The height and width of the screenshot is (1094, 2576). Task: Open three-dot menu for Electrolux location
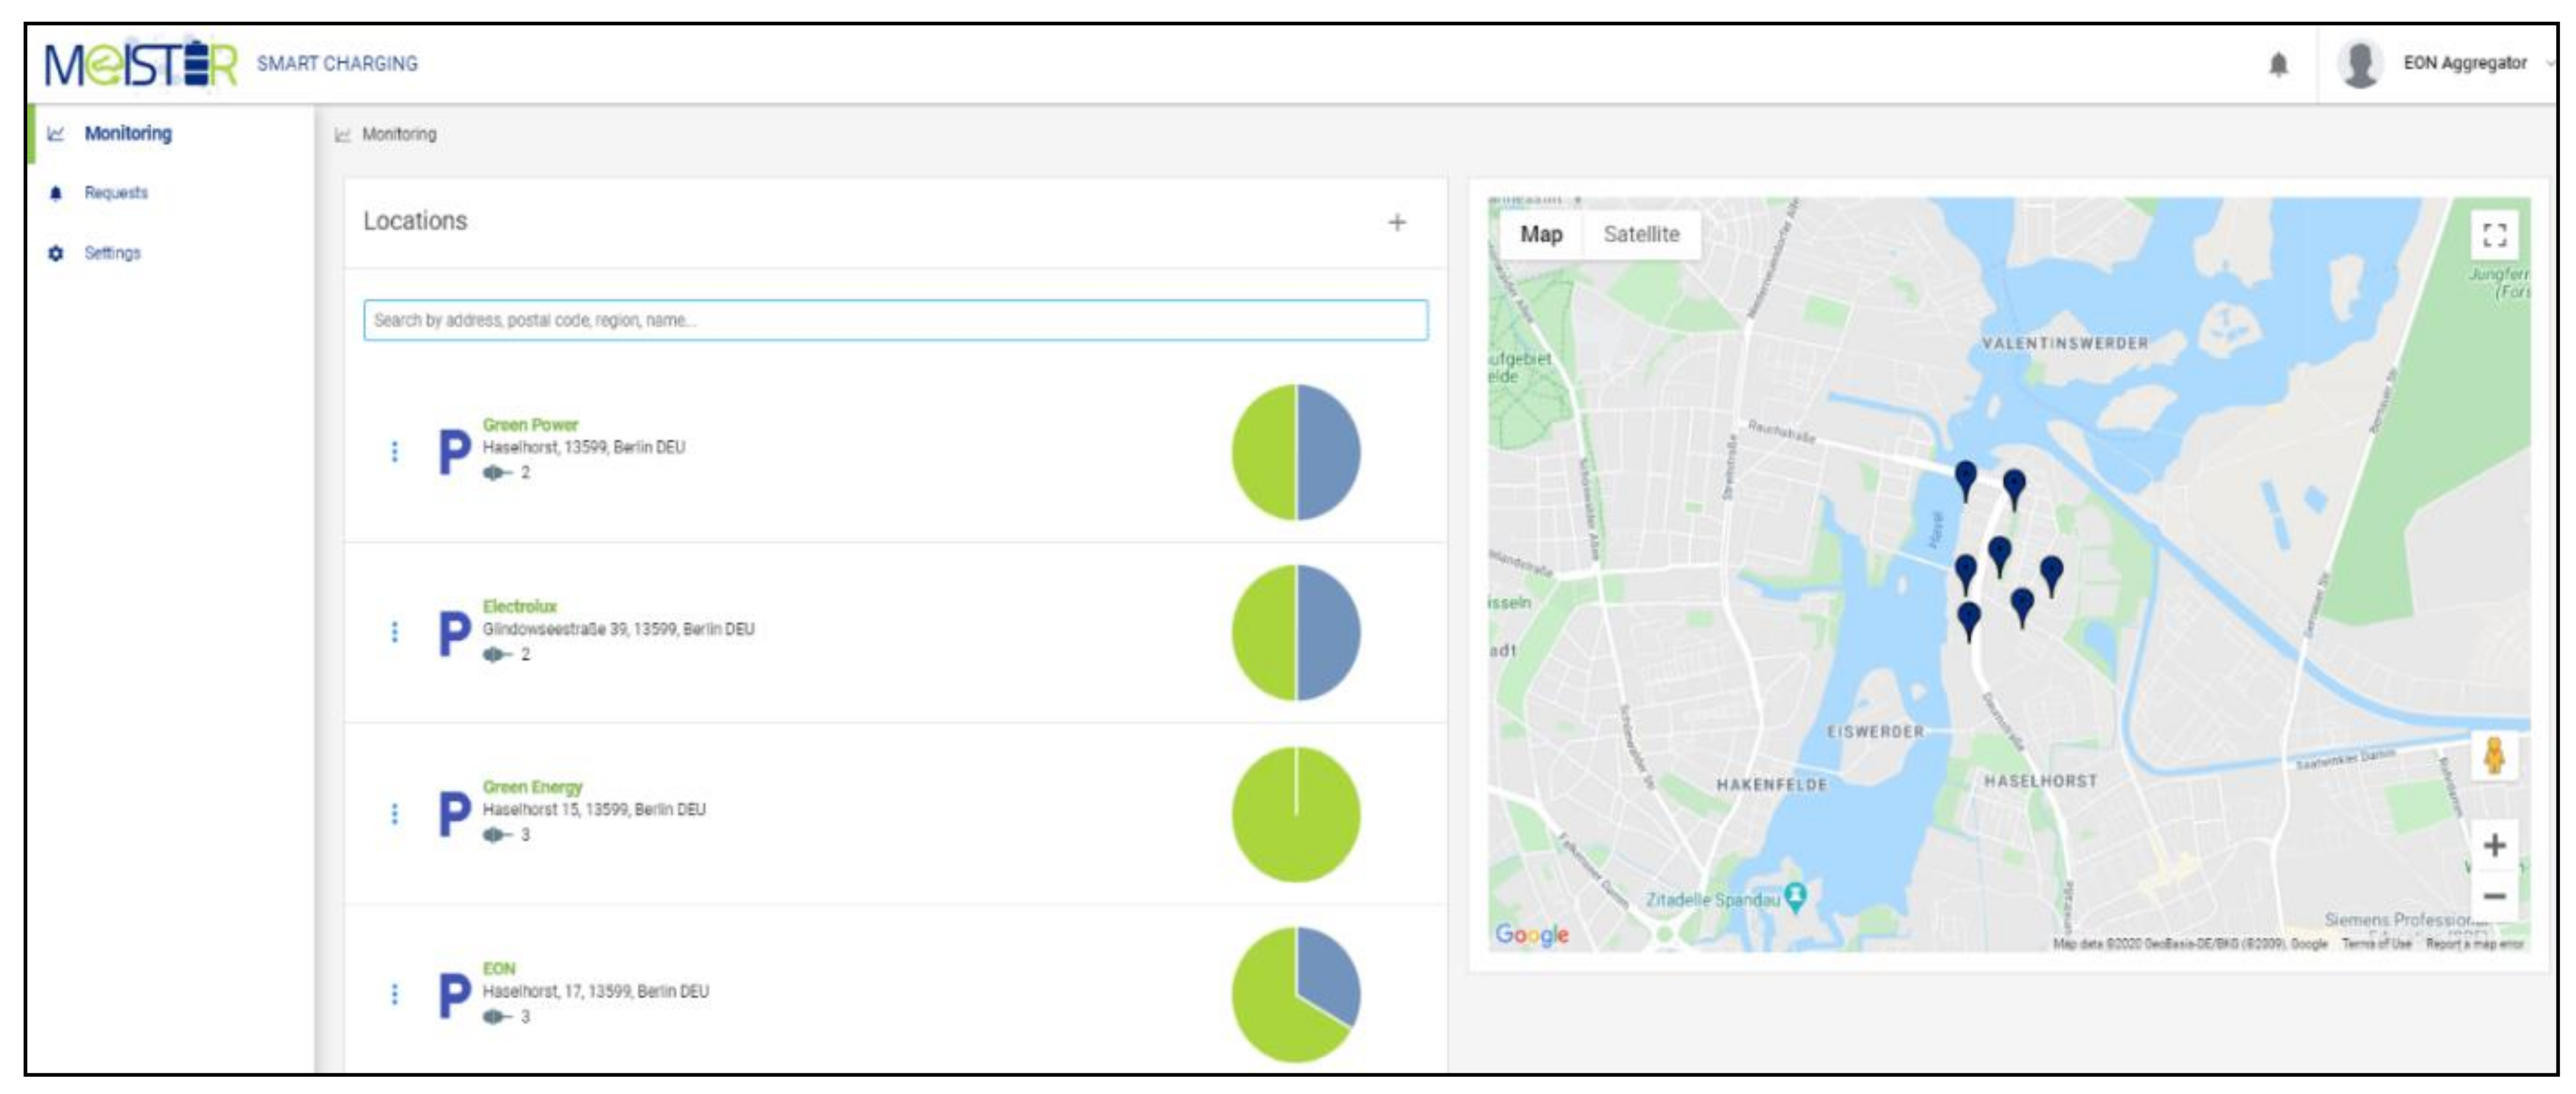pos(394,632)
